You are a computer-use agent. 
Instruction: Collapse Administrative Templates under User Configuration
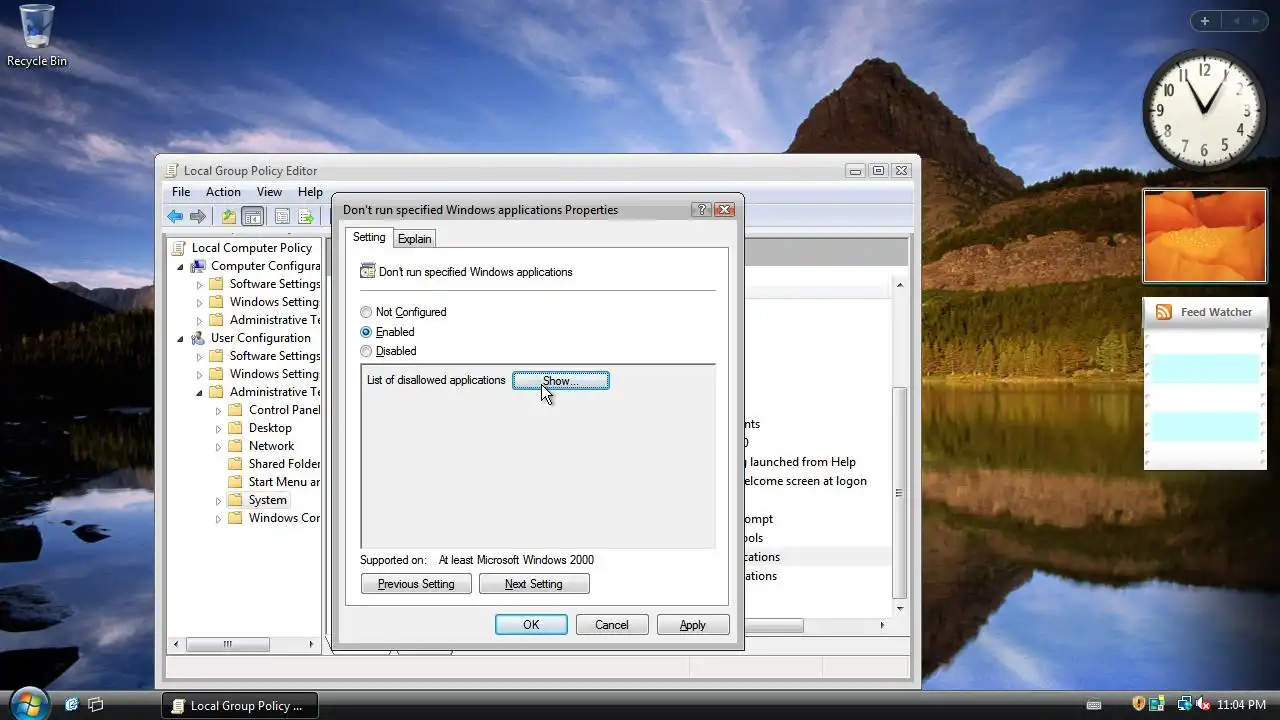tap(200, 392)
